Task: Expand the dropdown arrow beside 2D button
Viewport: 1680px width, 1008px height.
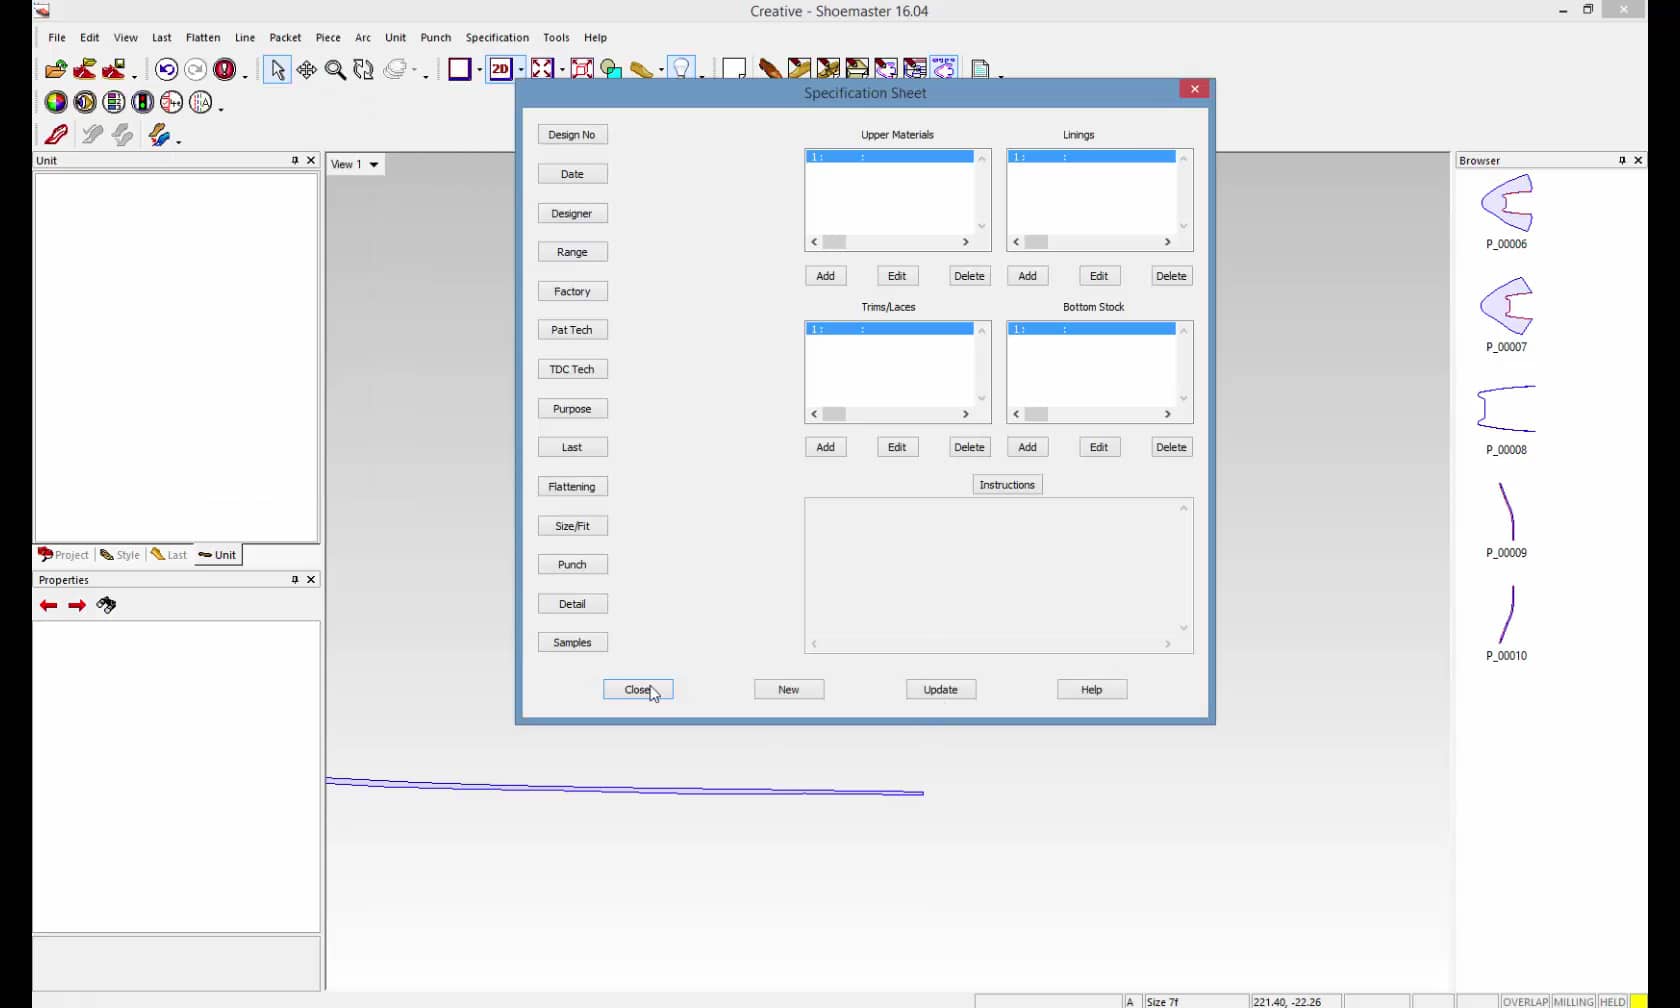Action: point(521,70)
